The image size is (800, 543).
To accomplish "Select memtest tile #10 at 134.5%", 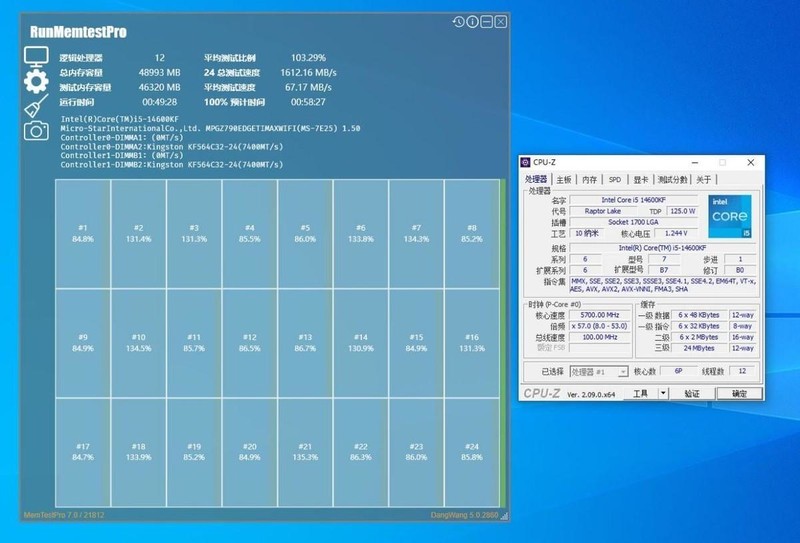I will click(x=138, y=343).
